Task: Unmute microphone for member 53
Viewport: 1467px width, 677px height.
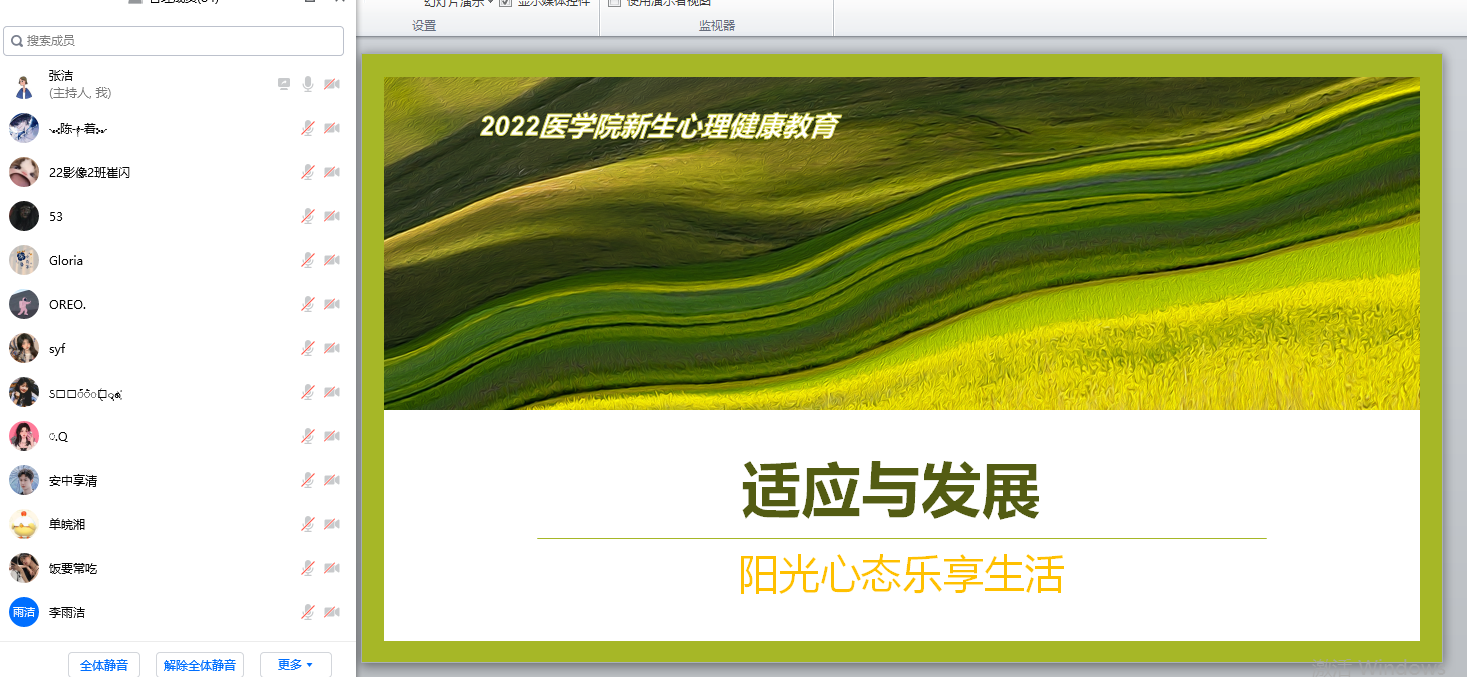Action: point(308,216)
